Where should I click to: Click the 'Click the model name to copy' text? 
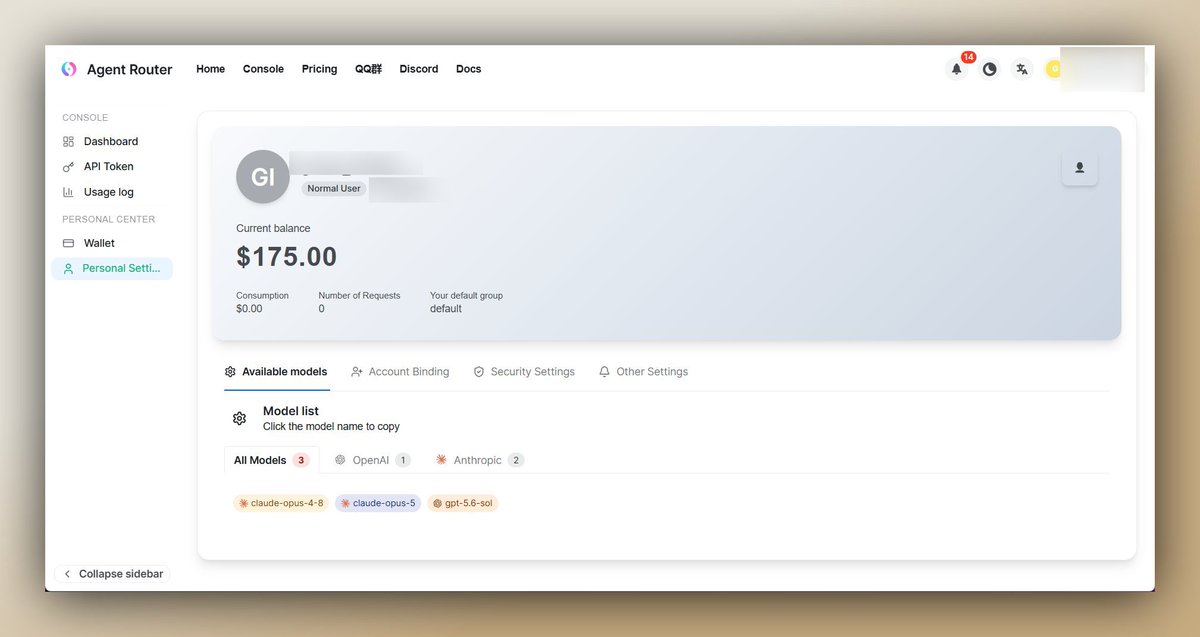pyautogui.click(x=331, y=426)
